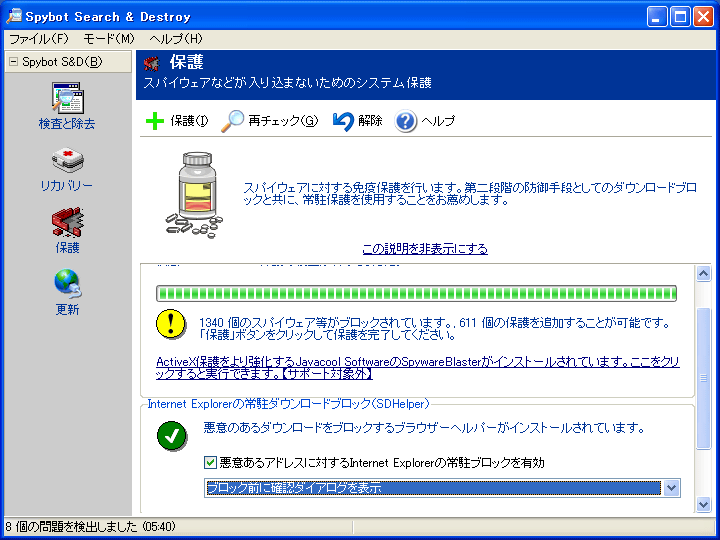Click the 更新 sidebar label
Image resolution: width=720 pixels, height=540 pixels.
67,309
